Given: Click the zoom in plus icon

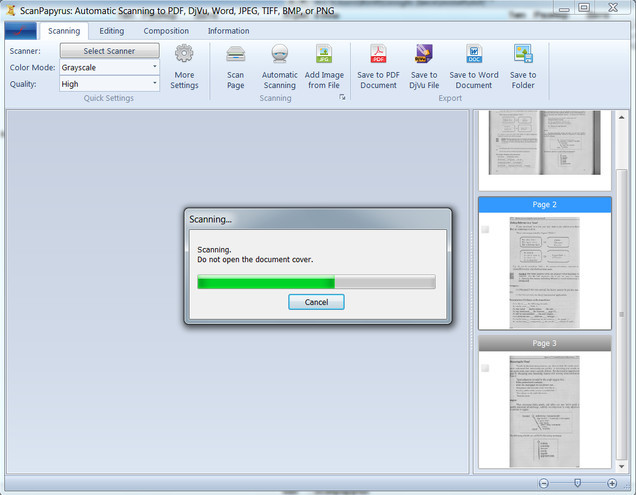Looking at the screenshot, I should click(x=612, y=483).
